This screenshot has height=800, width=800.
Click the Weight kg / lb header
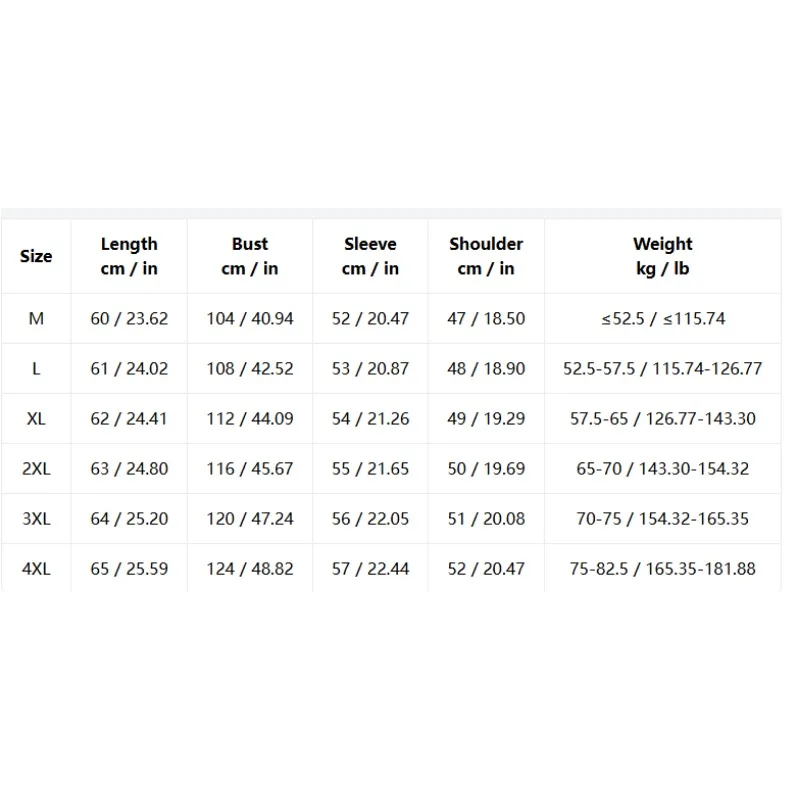click(663, 256)
